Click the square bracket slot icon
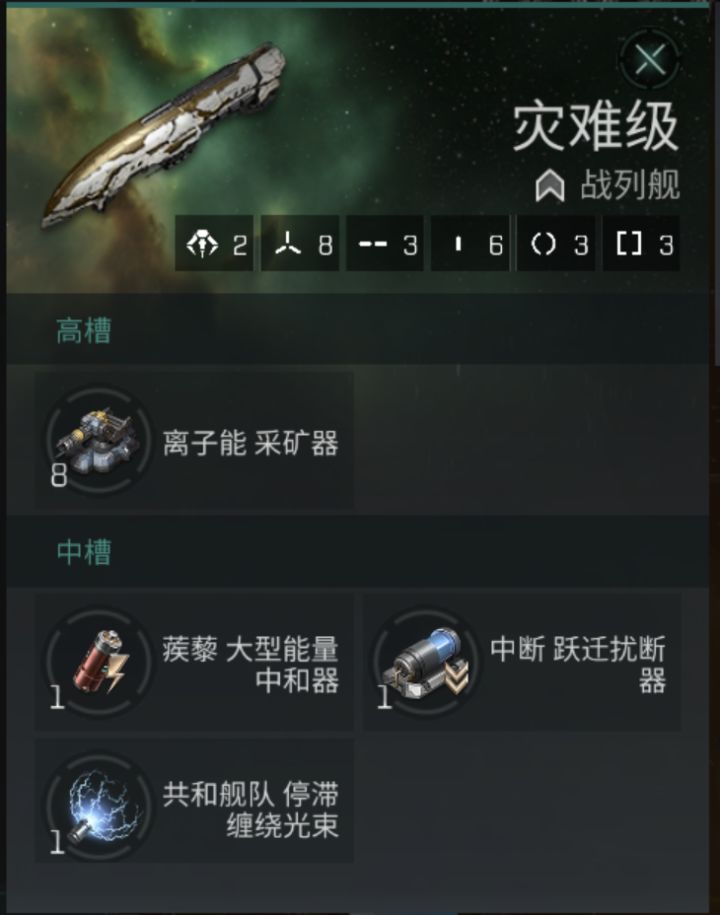Image resolution: width=720 pixels, height=915 pixels. (x=629, y=244)
